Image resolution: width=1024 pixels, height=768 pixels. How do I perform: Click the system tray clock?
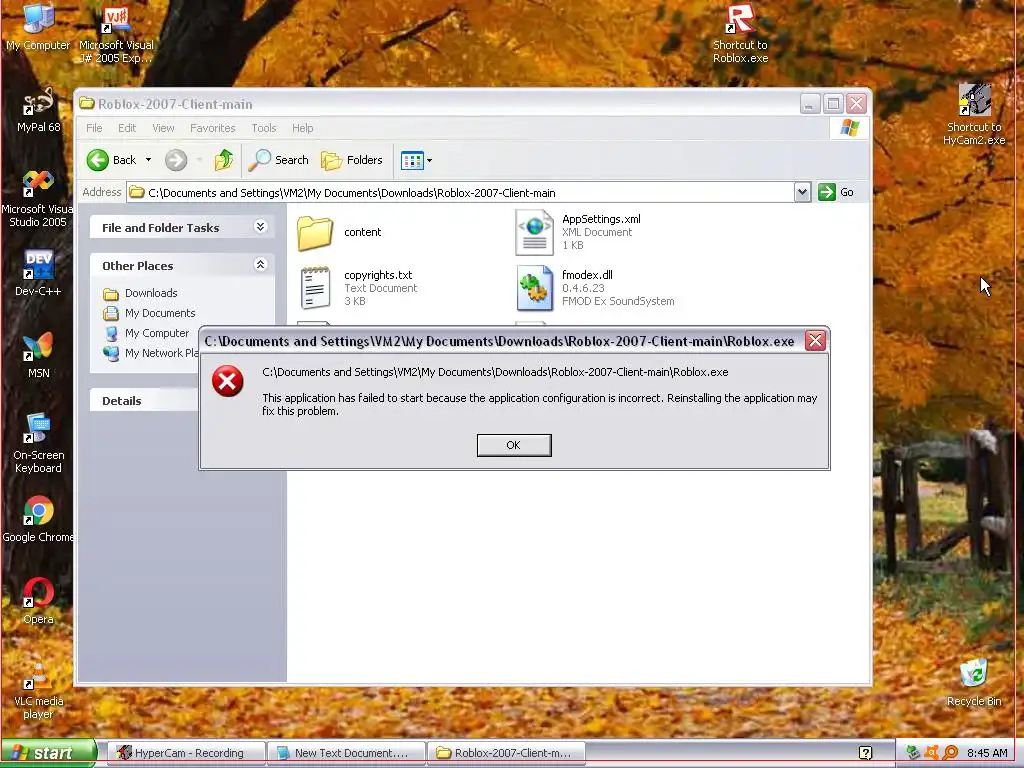pos(987,753)
